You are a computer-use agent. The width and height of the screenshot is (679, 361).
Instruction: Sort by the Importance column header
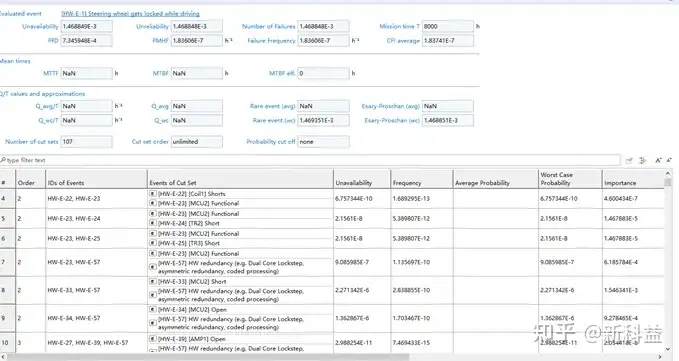click(633, 179)
